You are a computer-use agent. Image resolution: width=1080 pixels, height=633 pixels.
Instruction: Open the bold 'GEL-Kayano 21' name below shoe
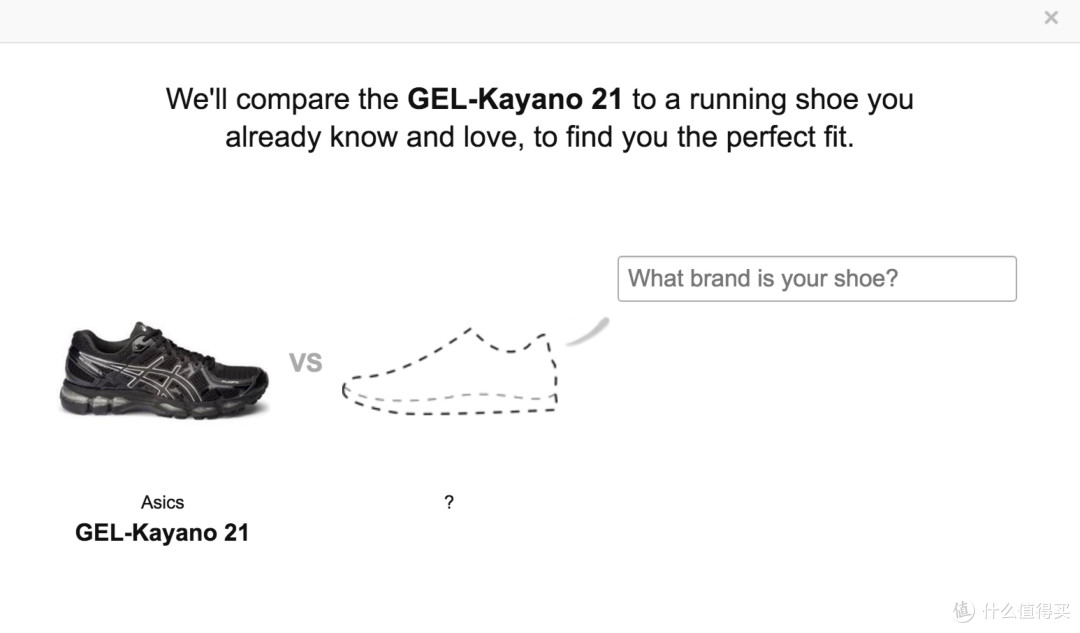point(162,532)
